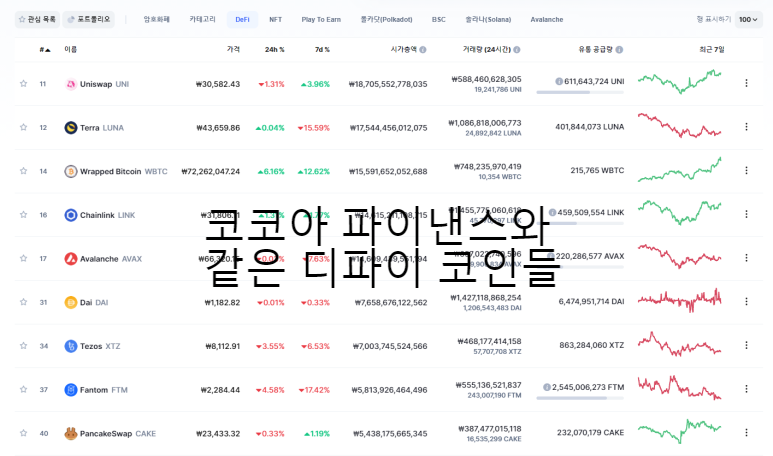Open info tooltip for 24h volume column

point(517,50)
